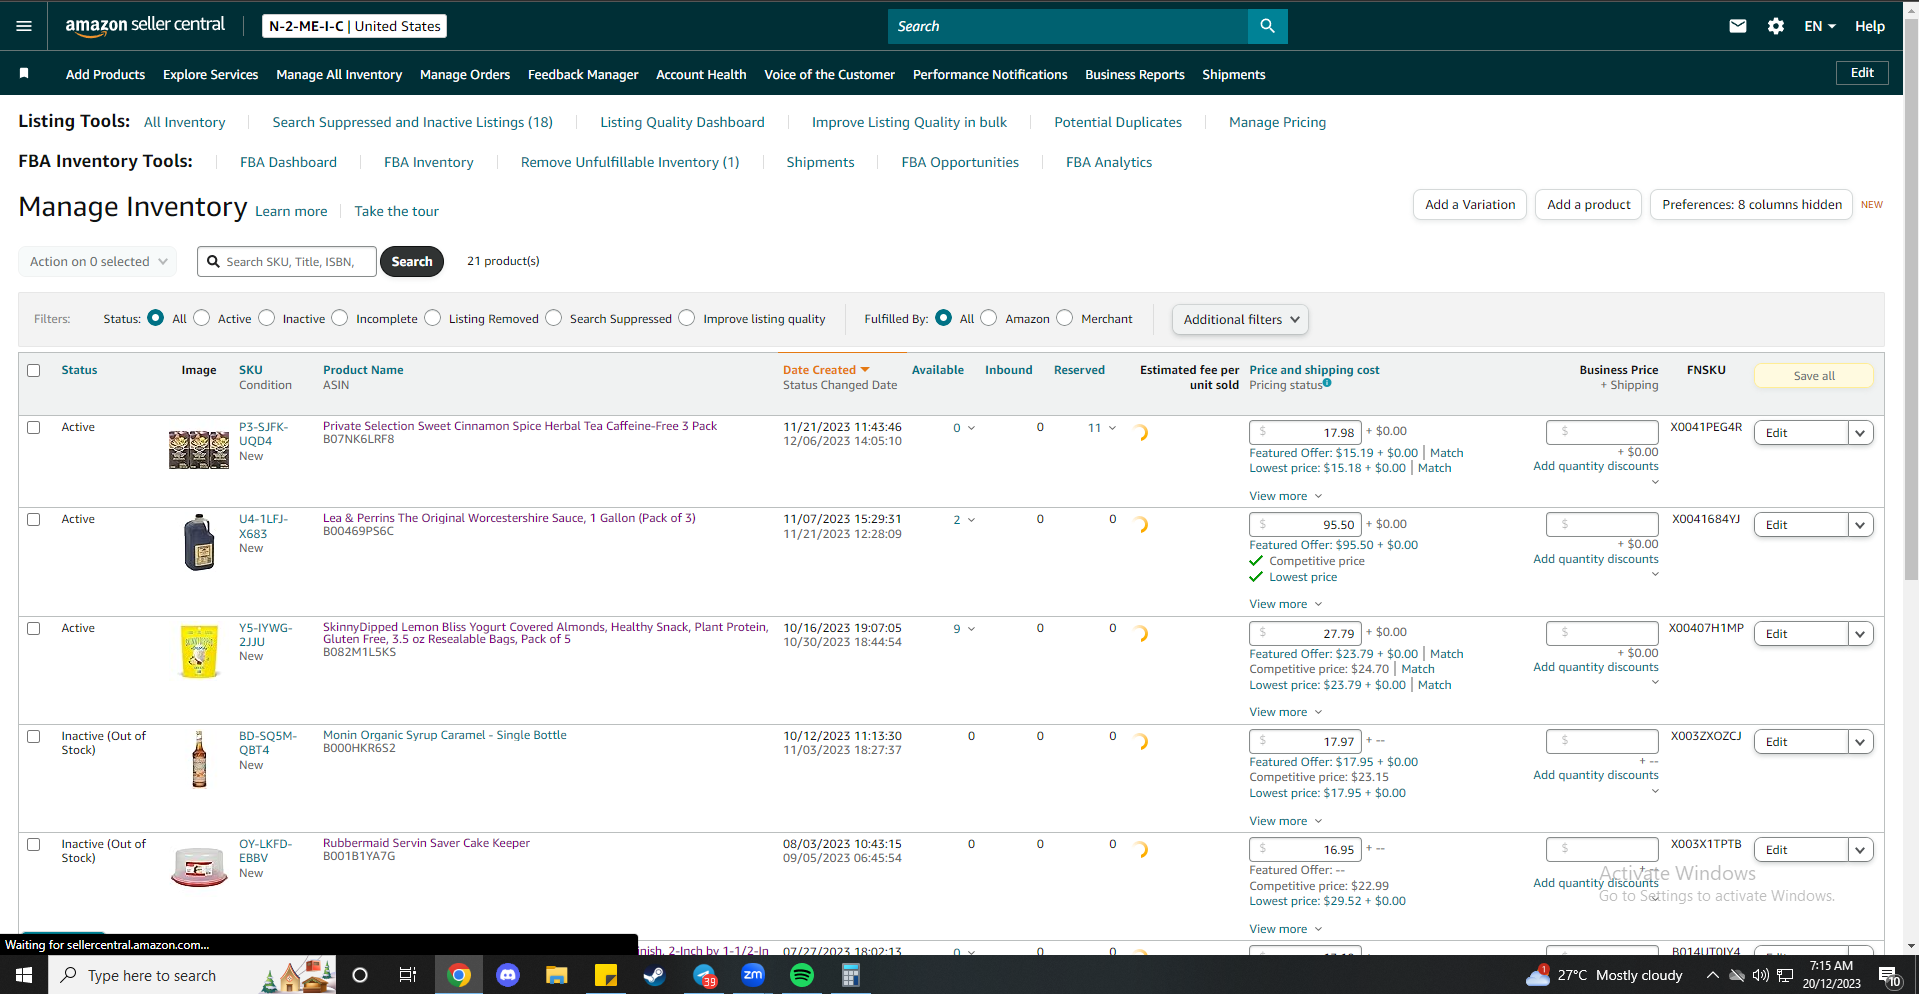Check the SkinnyDipped Almonds row checkbox

[34, 628]
